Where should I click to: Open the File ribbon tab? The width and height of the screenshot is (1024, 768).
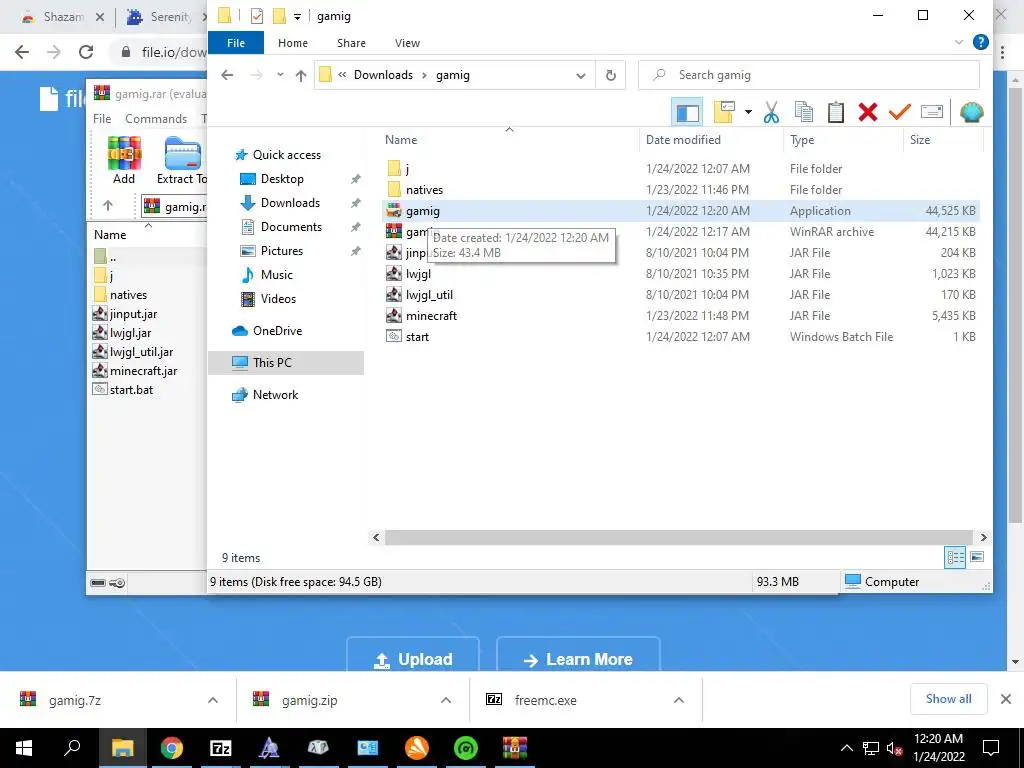[236, 43]
